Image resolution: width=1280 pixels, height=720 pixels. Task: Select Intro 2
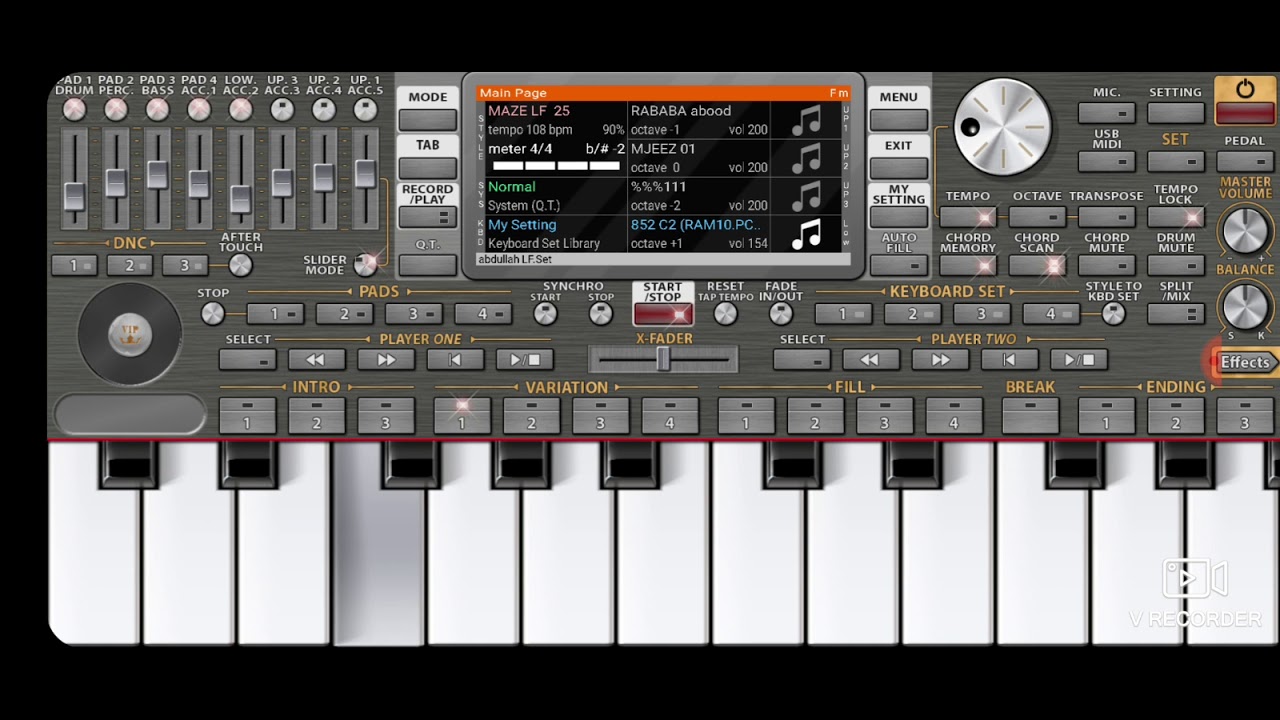(x=316, y=415)
